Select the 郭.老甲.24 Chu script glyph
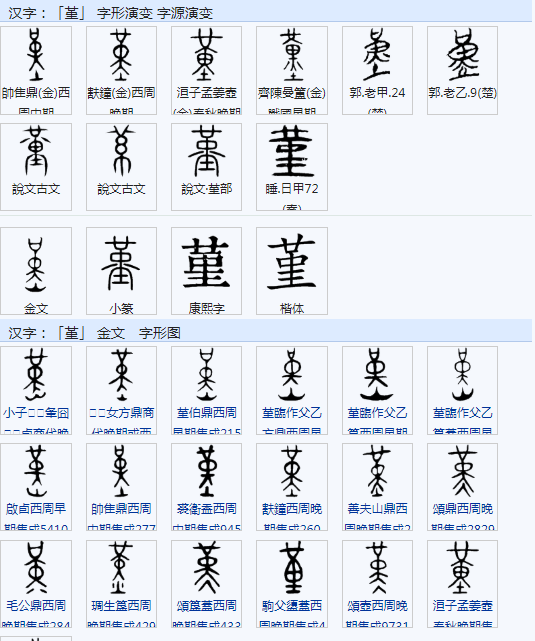Viewport: 535px width, 641px height. pyautogui.click(x=377, y=54)
